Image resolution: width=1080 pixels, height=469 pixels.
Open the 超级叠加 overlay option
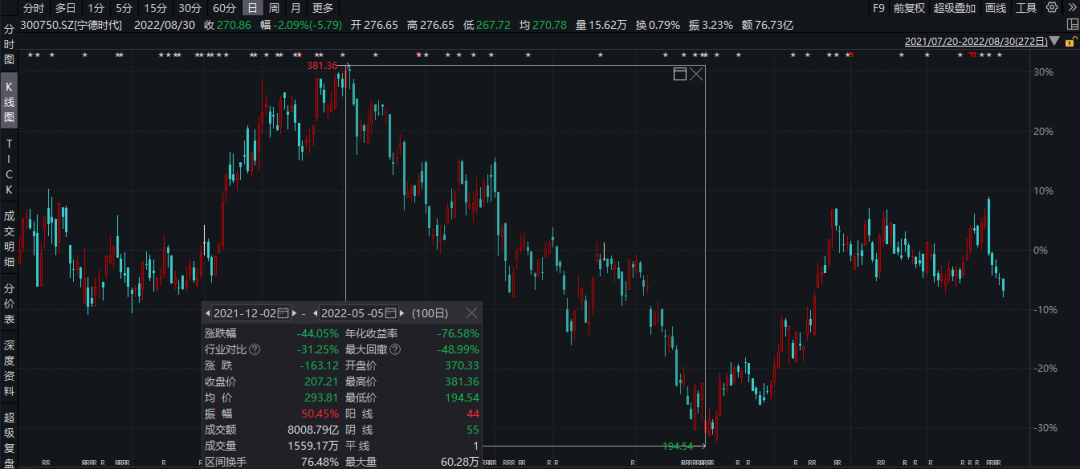(x=955, y=8)
